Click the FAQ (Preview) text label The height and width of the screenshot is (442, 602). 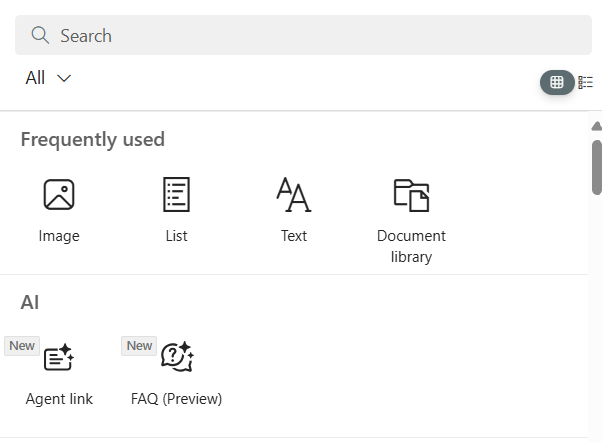(176, 399)
